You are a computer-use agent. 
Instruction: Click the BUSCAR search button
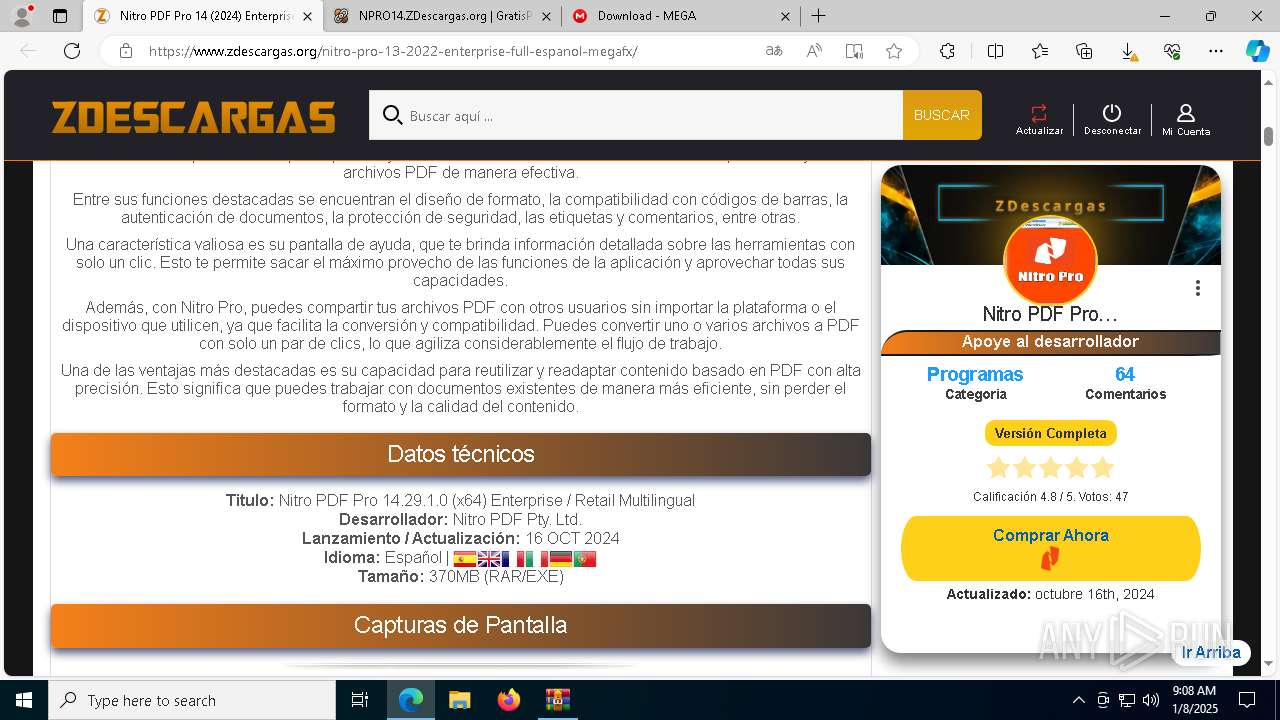pos(942,115)
